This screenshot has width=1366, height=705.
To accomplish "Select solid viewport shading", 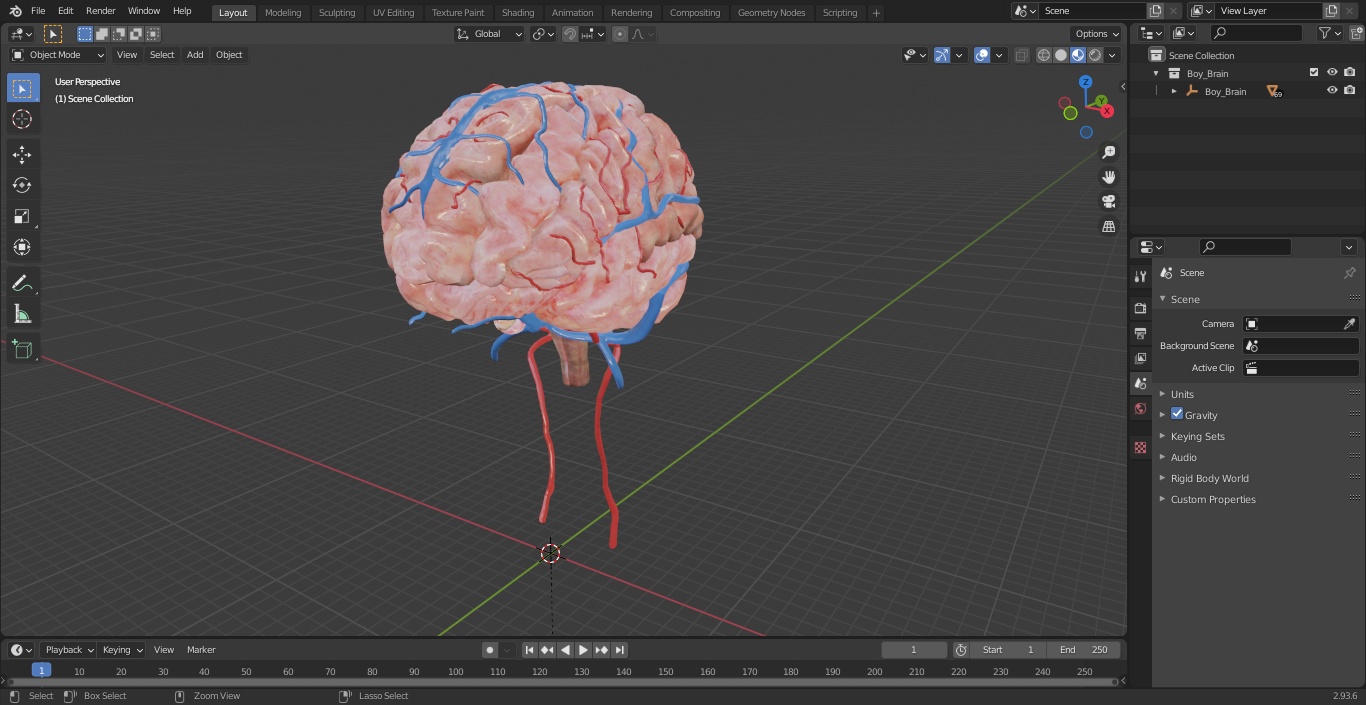I will pos(1061,55).
